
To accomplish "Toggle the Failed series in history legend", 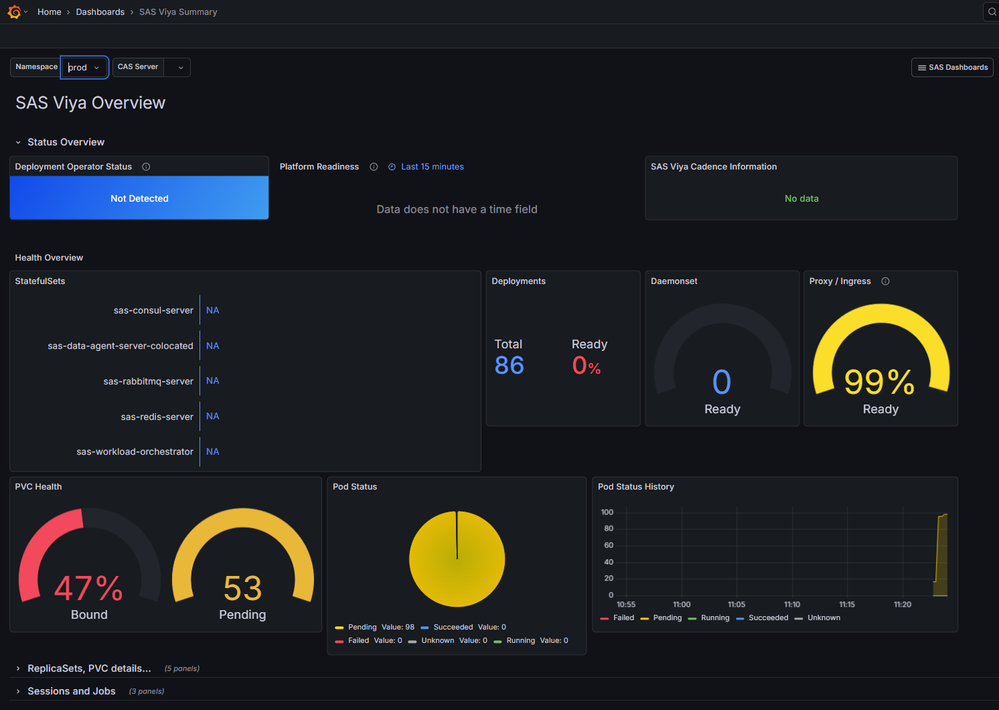I will pyautogui.click(x=617, y=618).
